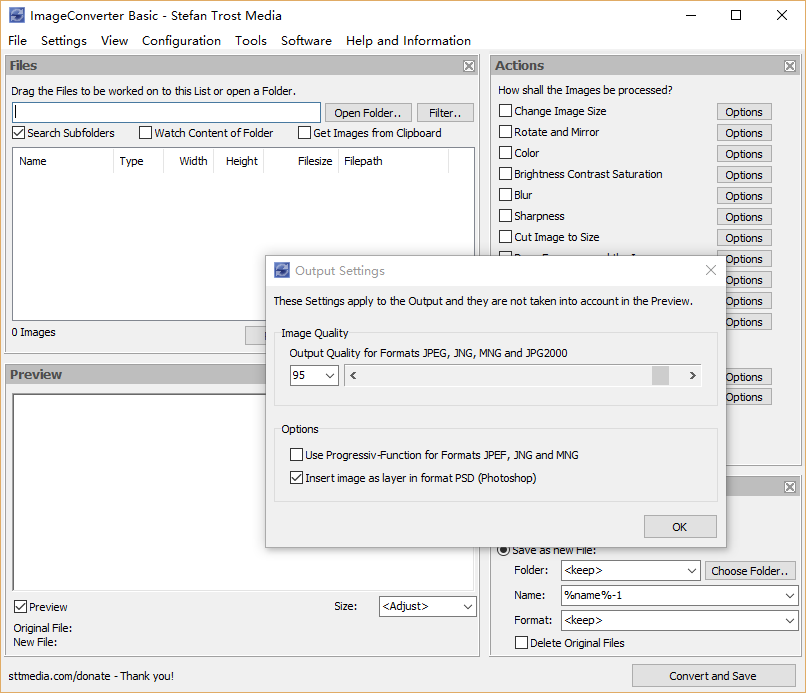The height and width of the screenshot is (693, 806).
Task: Click the Convert and Save button
Action: click(x=712, y=676)
